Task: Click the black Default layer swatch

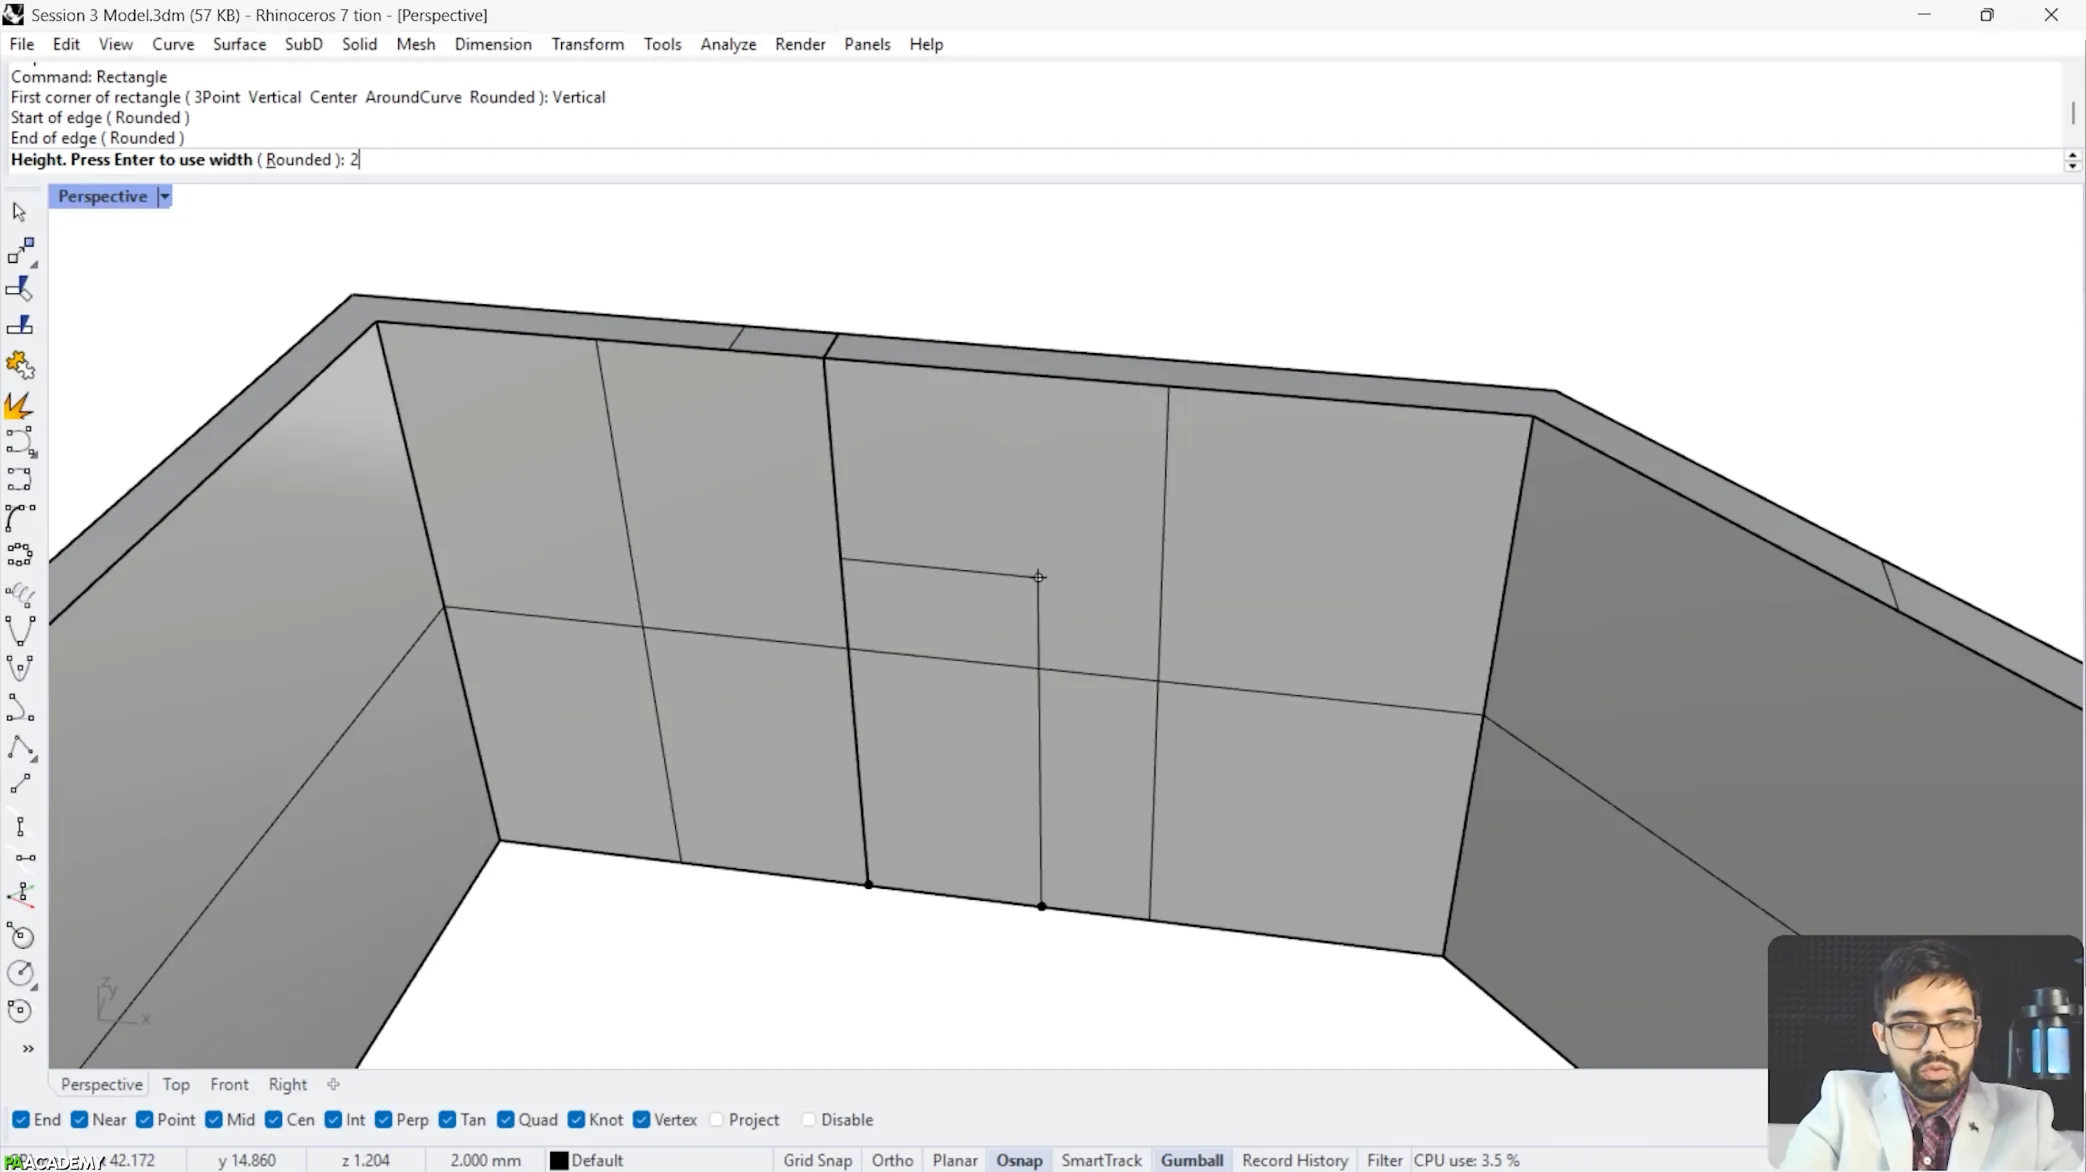Action: pos(559,1160)
